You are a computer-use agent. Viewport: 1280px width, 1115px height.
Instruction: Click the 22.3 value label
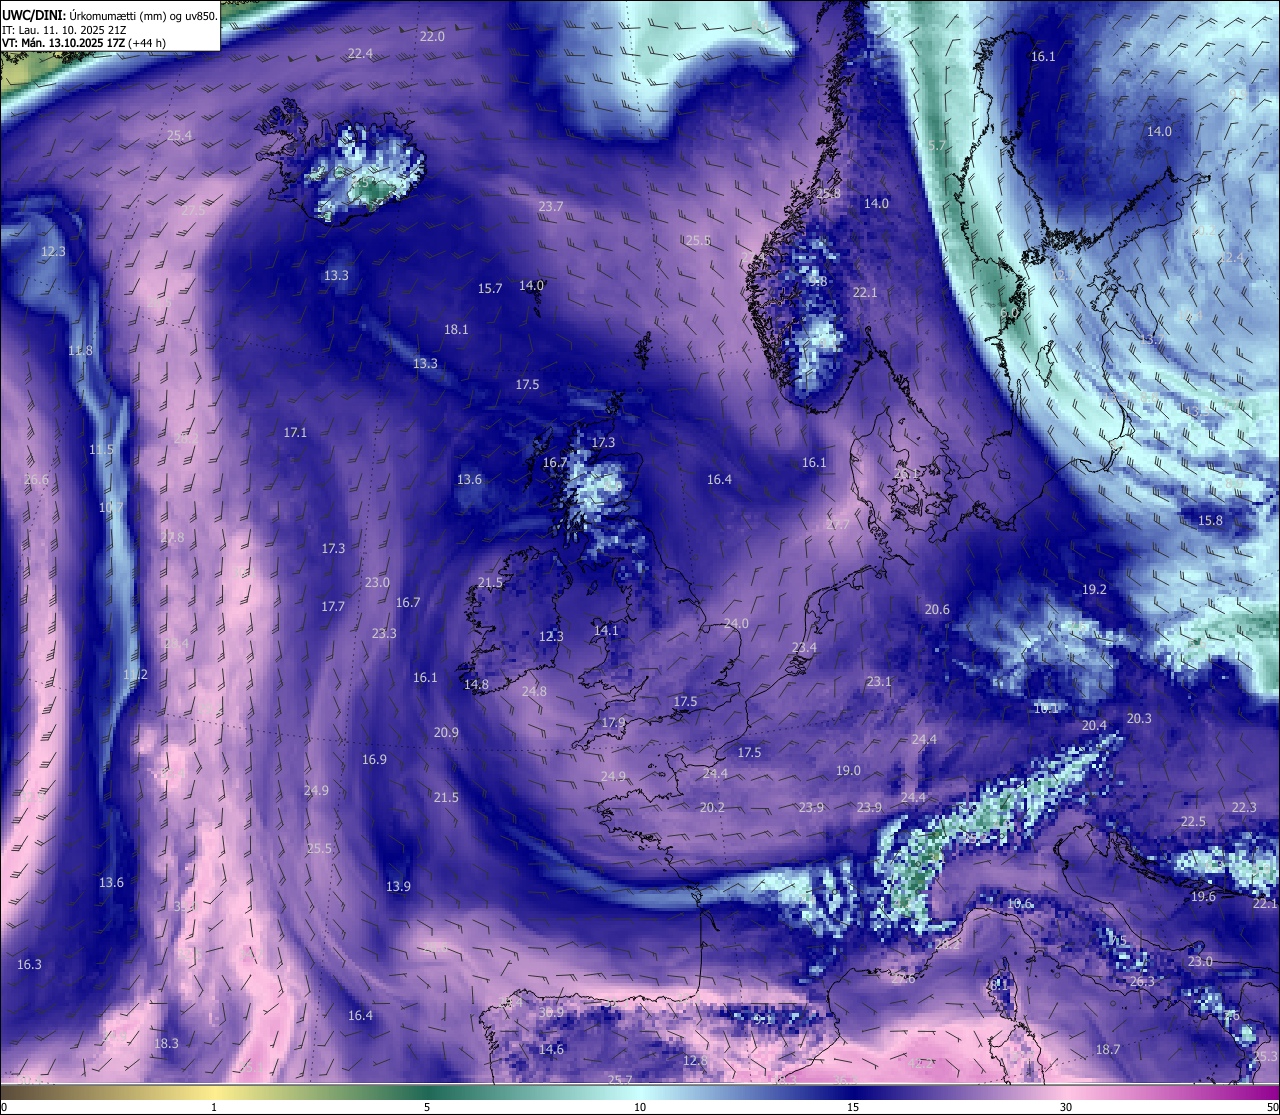(1244, 807)
